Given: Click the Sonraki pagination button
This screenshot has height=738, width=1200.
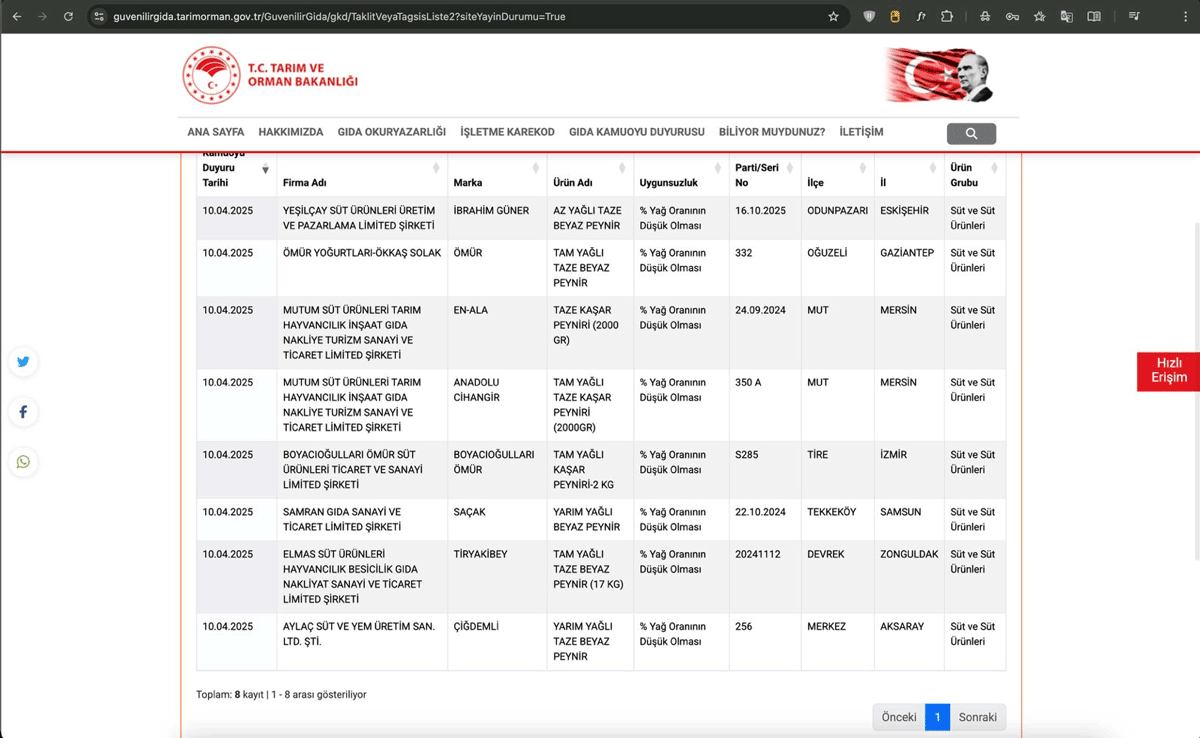Looking at the screenshot, I should [x=978, y=717].
